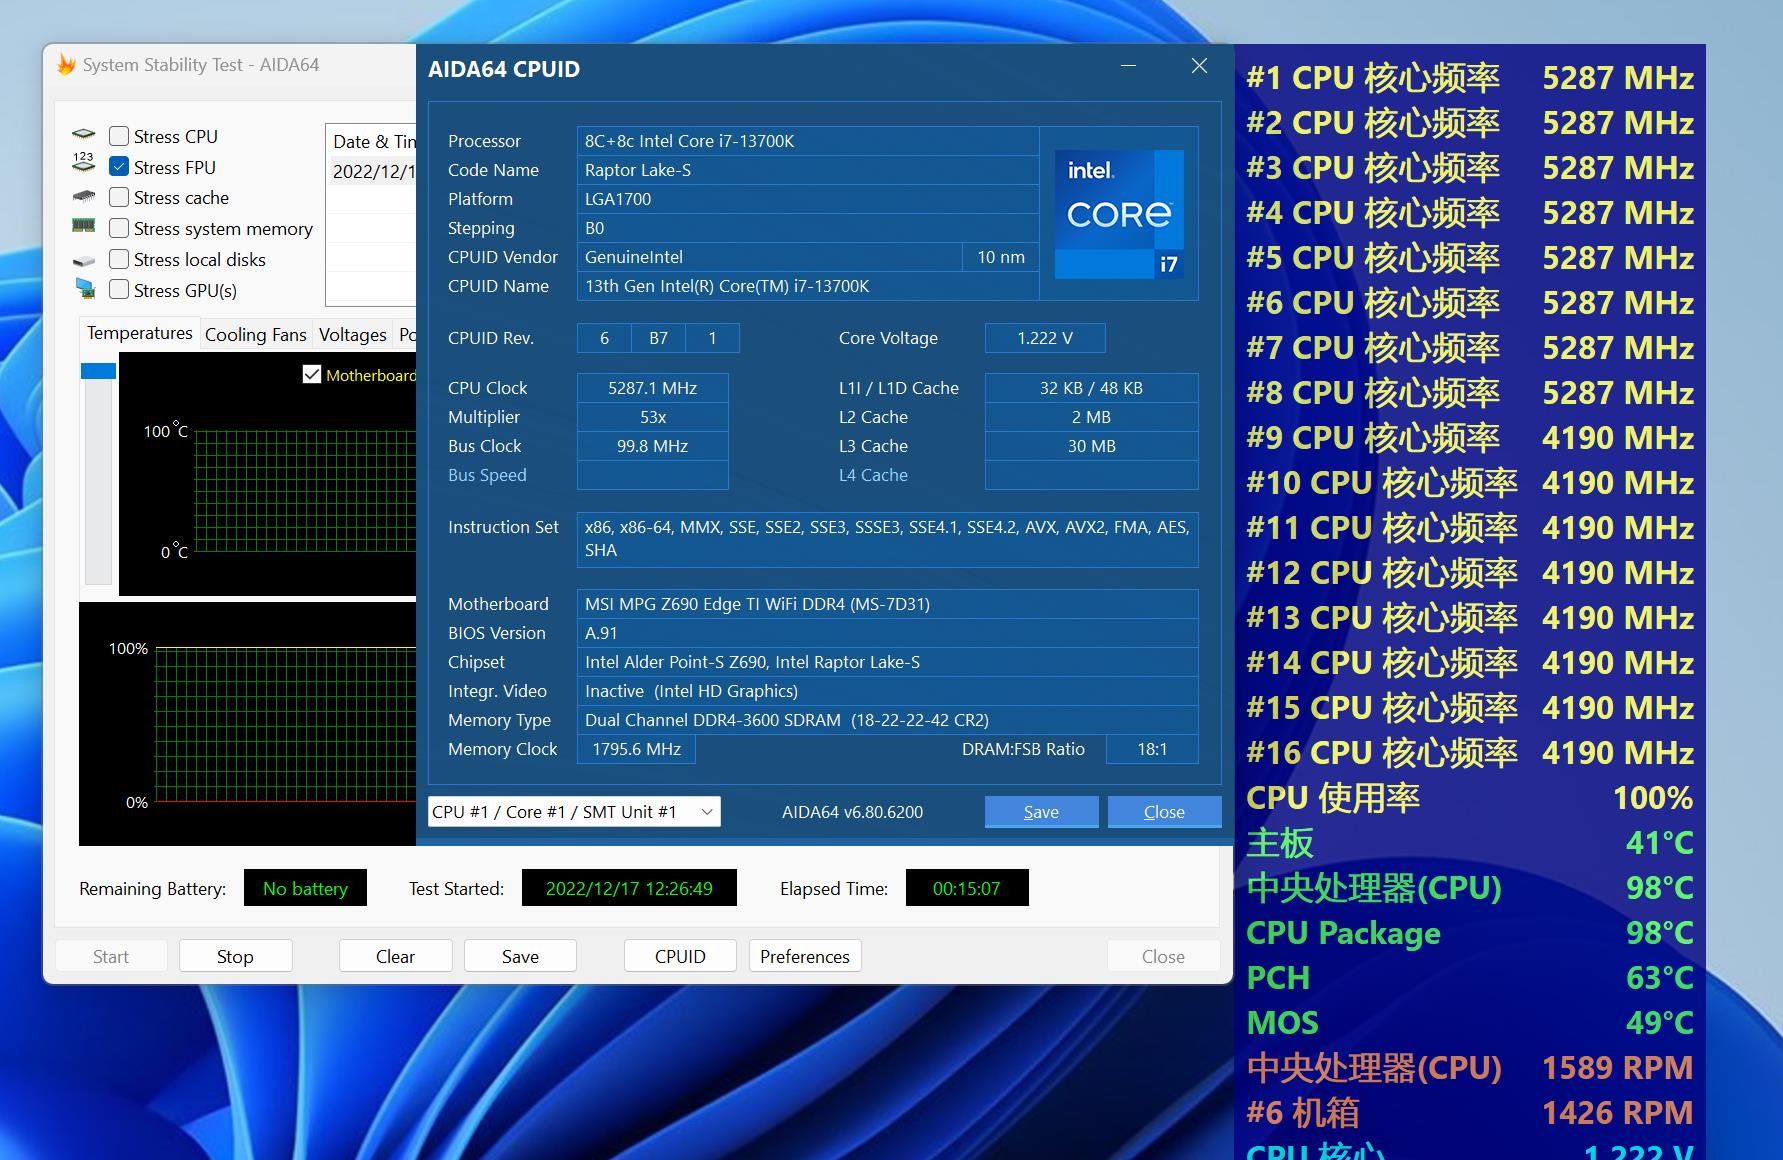Click the Motherboard value MSI MPG Z690 Edge

point(888,604)
